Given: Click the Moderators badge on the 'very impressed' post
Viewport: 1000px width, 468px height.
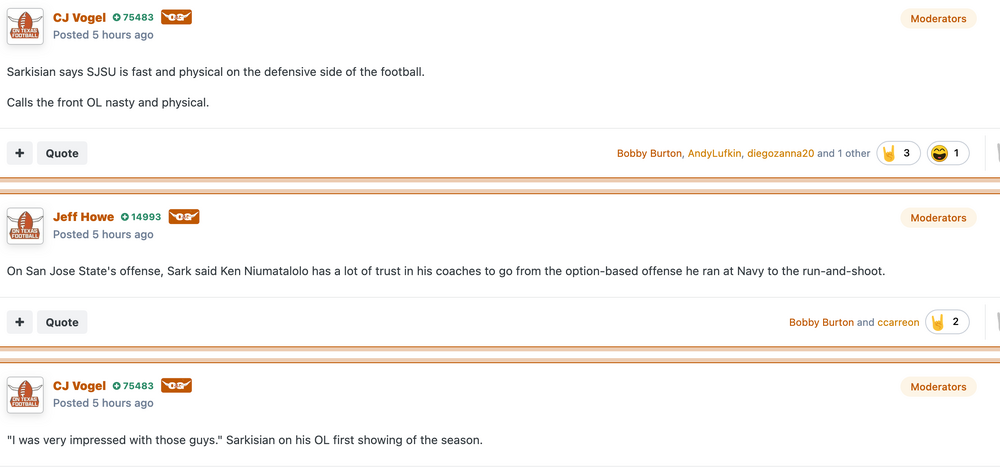Looking at the screenshot, I should tap(938, 387).
